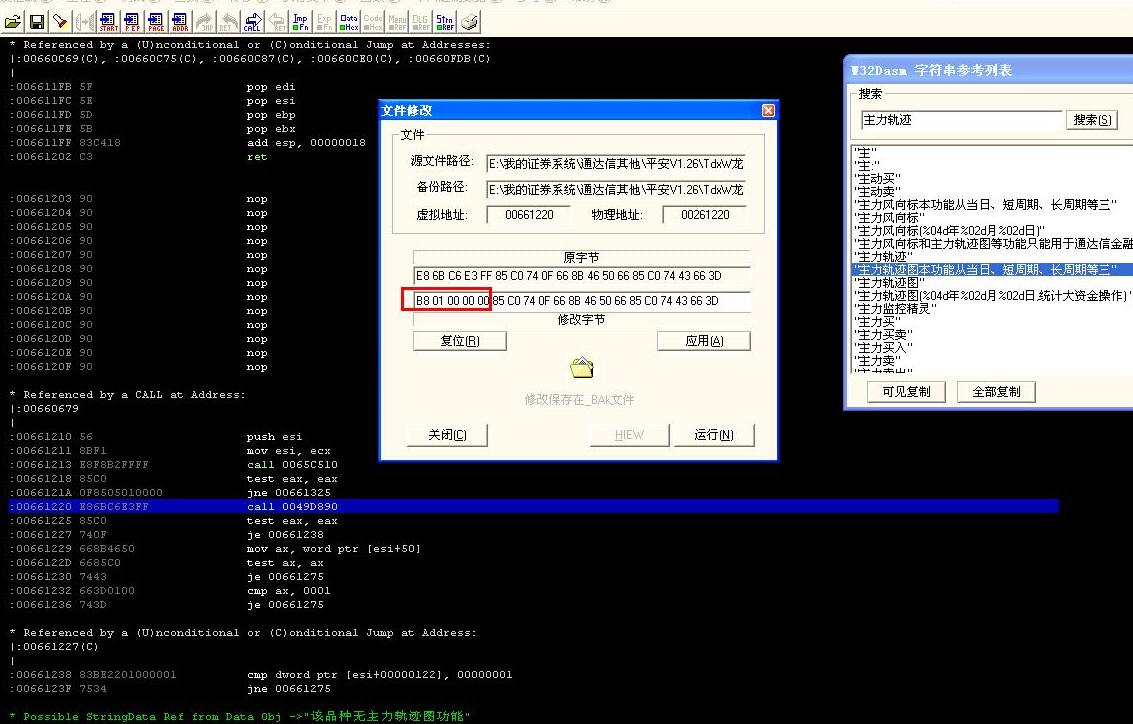Open Imported Functions (Imp Fn) list
Image resolution: width=1133 pixels, height=724 pixels.
click(x=300, y=21)
